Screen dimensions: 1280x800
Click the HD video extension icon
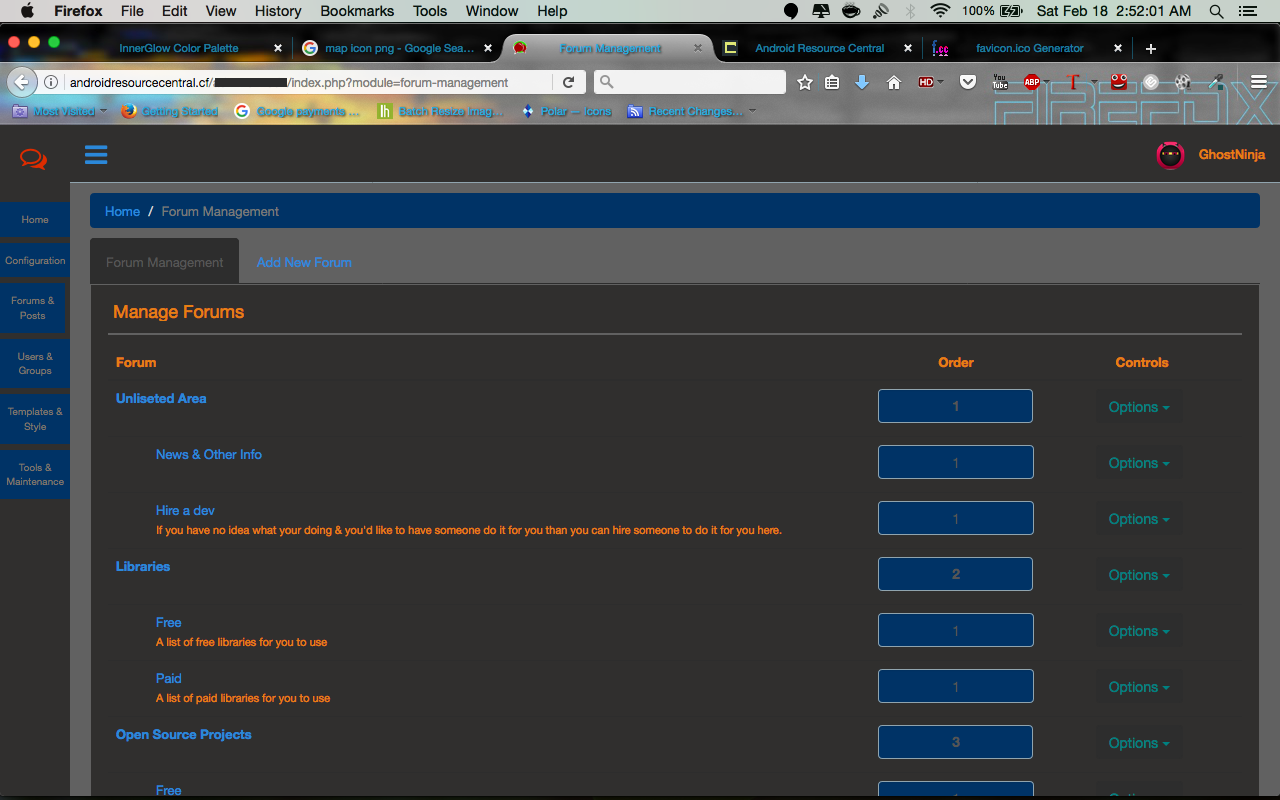926,82
